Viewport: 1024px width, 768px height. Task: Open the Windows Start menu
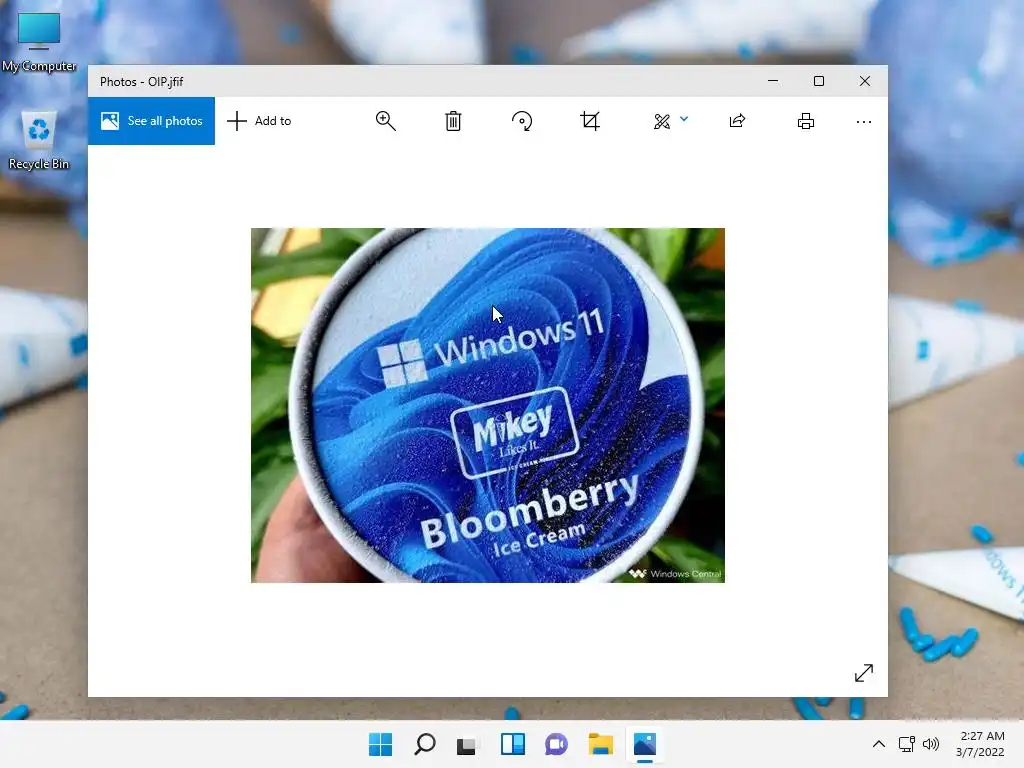pos(381,744)
